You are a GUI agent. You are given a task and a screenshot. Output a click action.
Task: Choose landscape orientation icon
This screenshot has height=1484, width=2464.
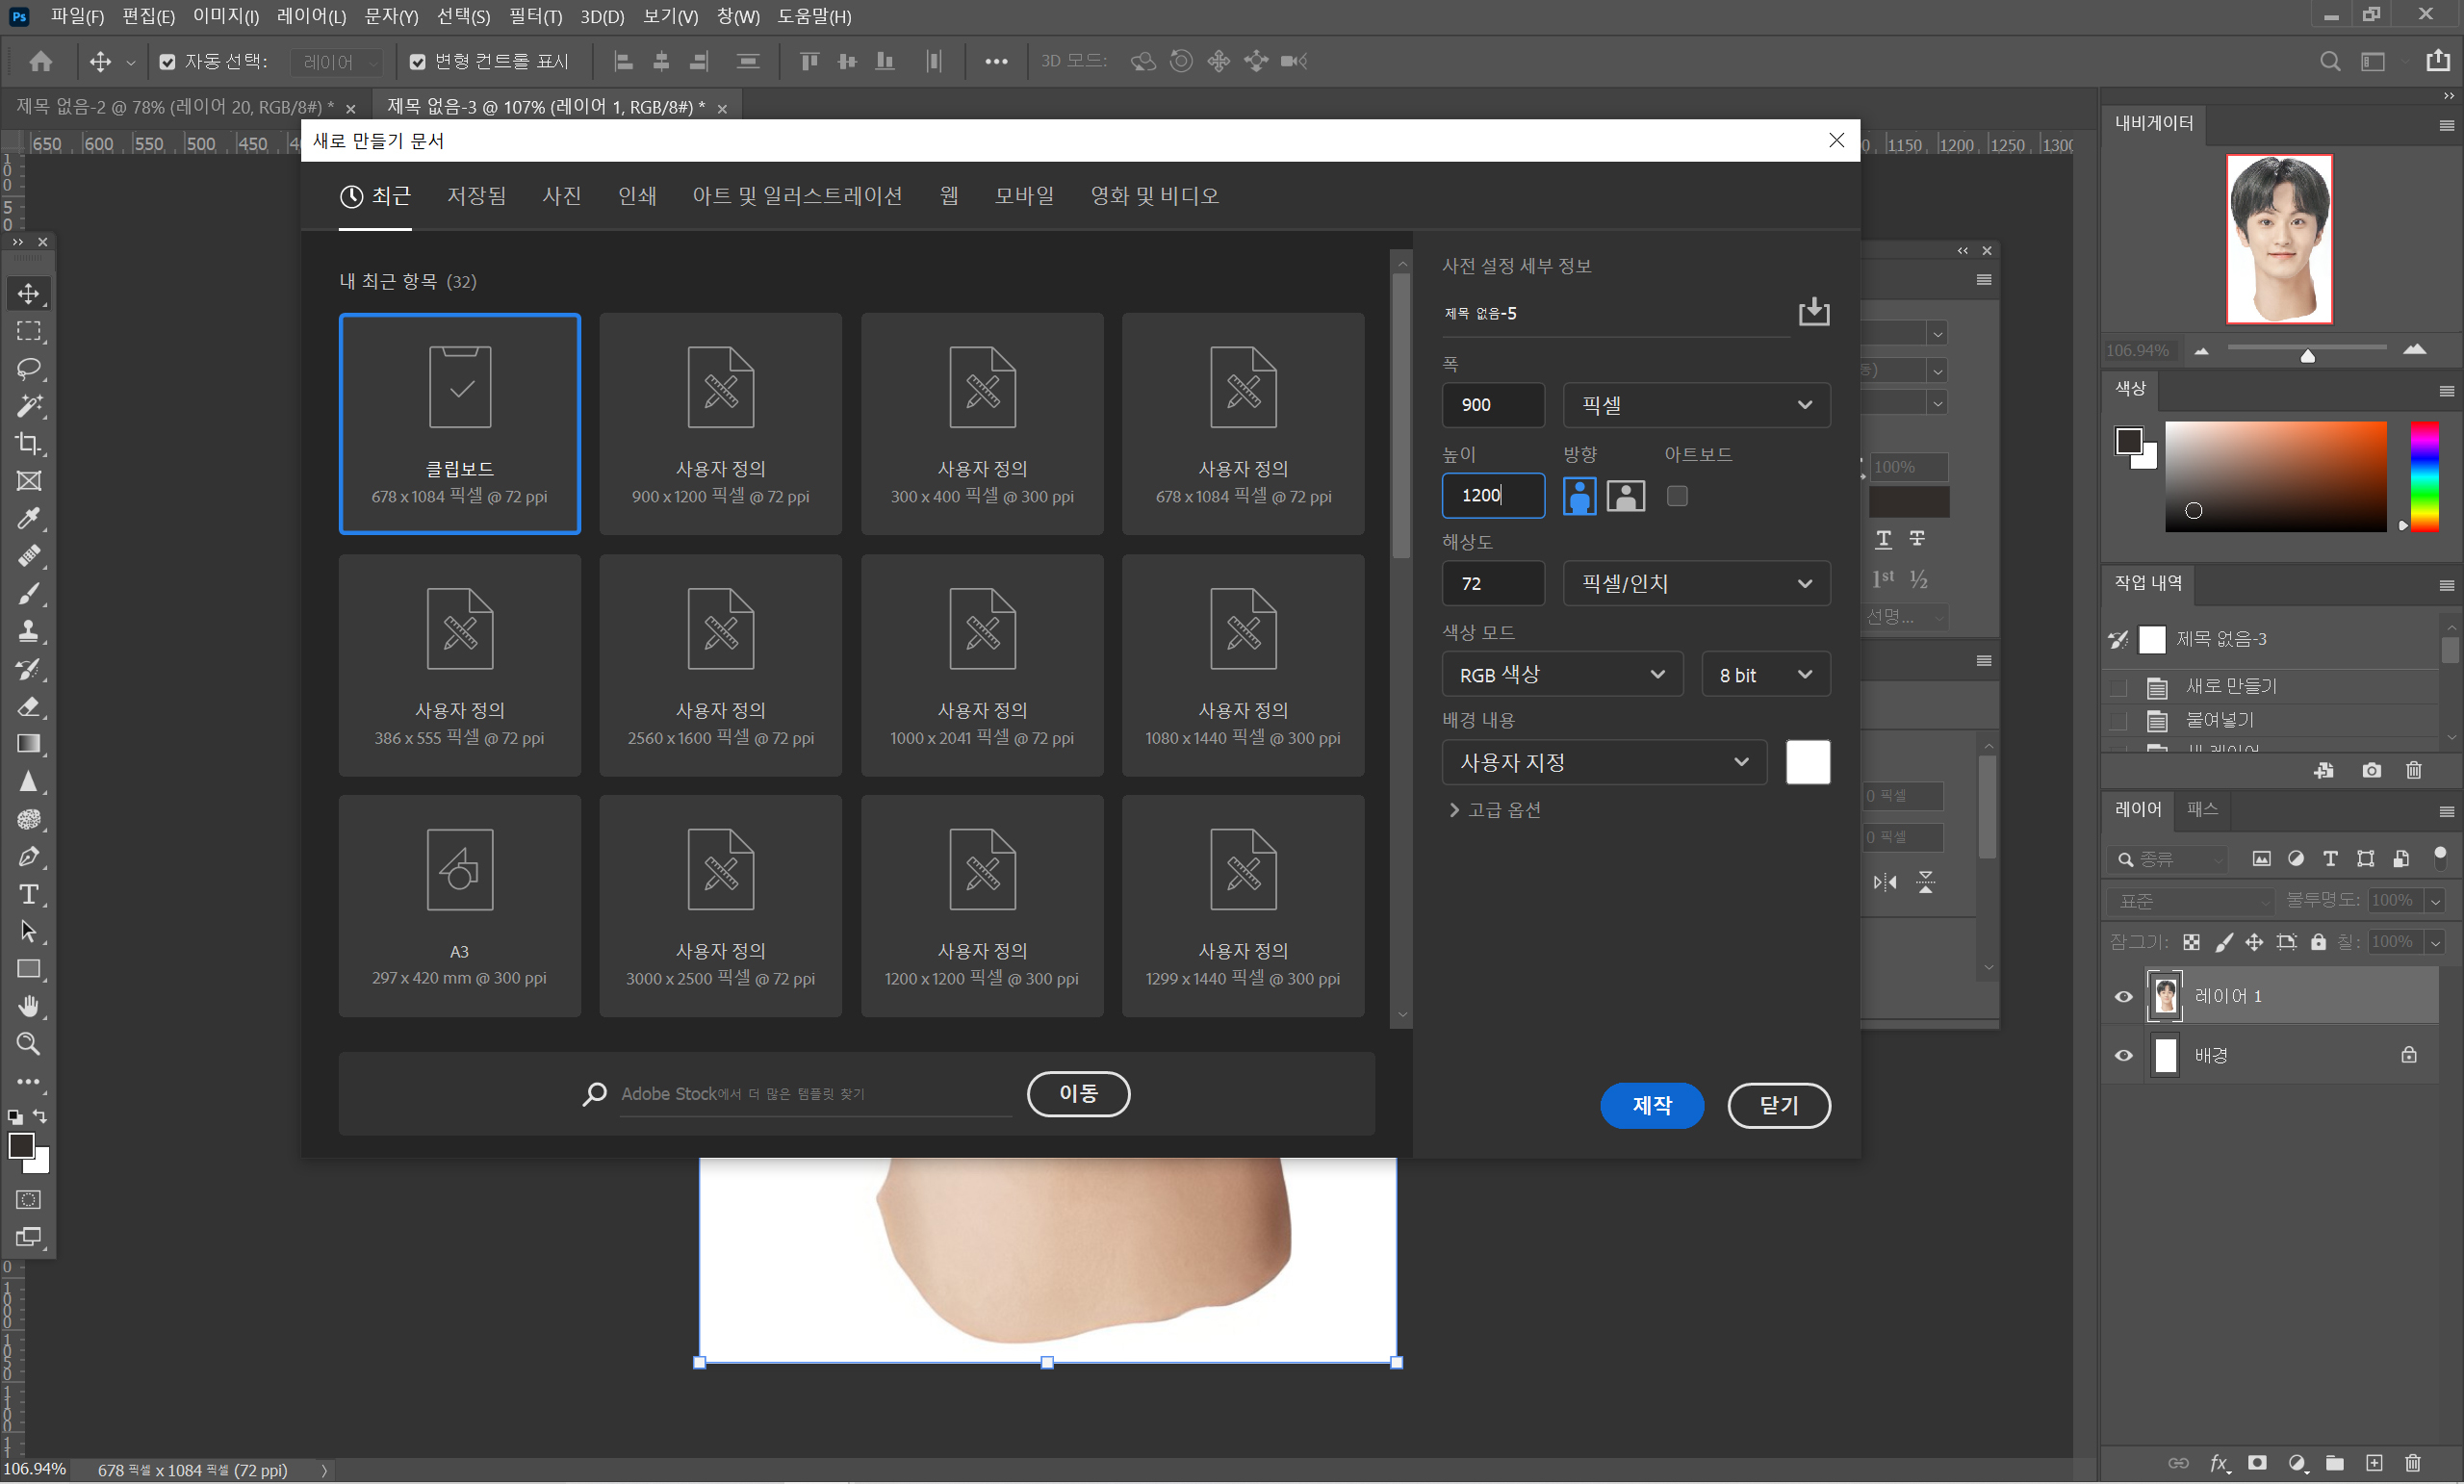tap(1625, 496)
